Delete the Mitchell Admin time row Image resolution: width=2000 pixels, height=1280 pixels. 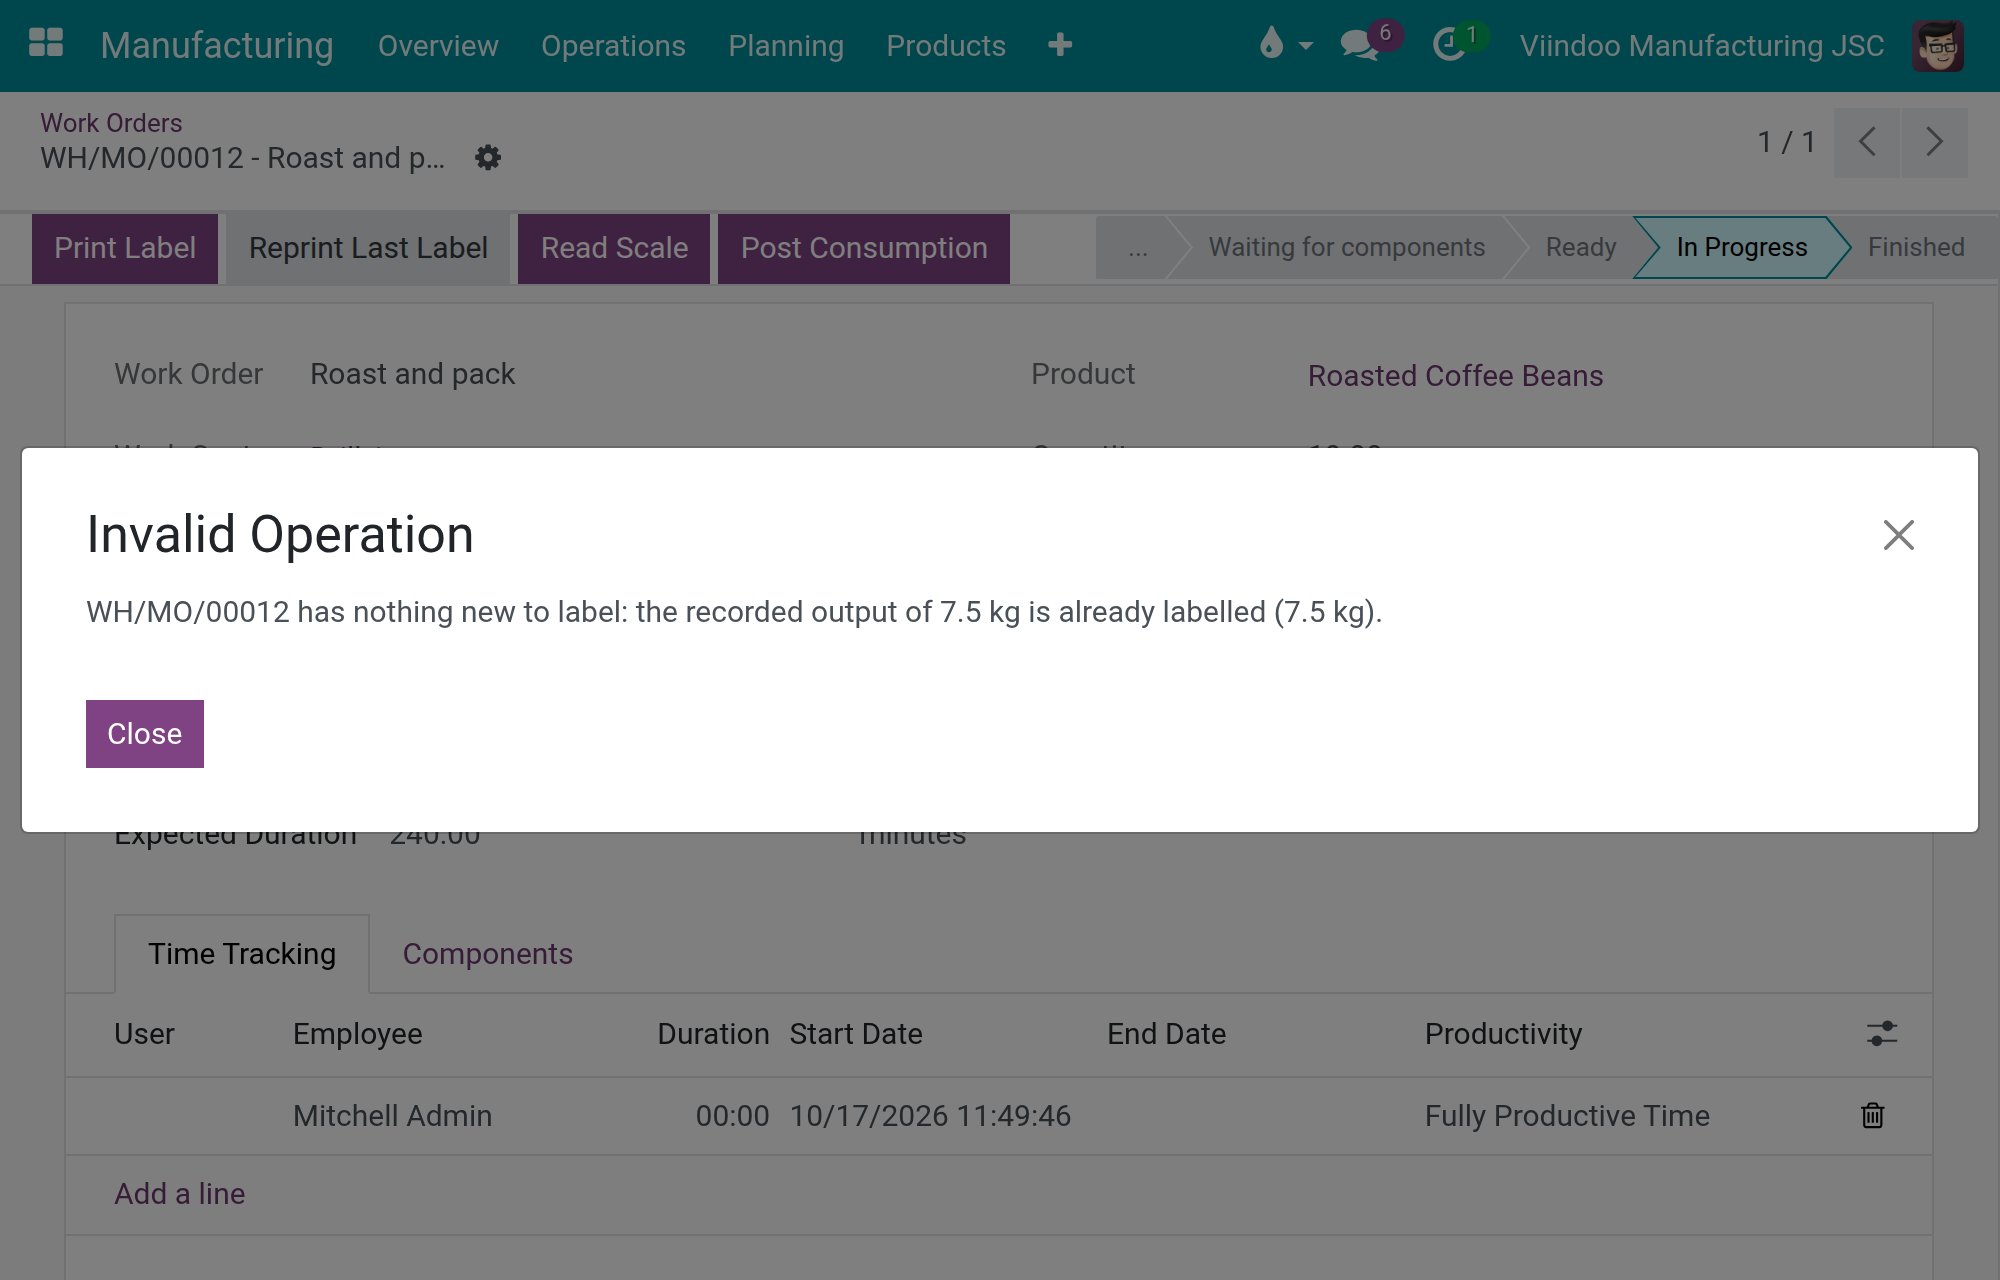pyautogui.click(x=1872, y=1115)
